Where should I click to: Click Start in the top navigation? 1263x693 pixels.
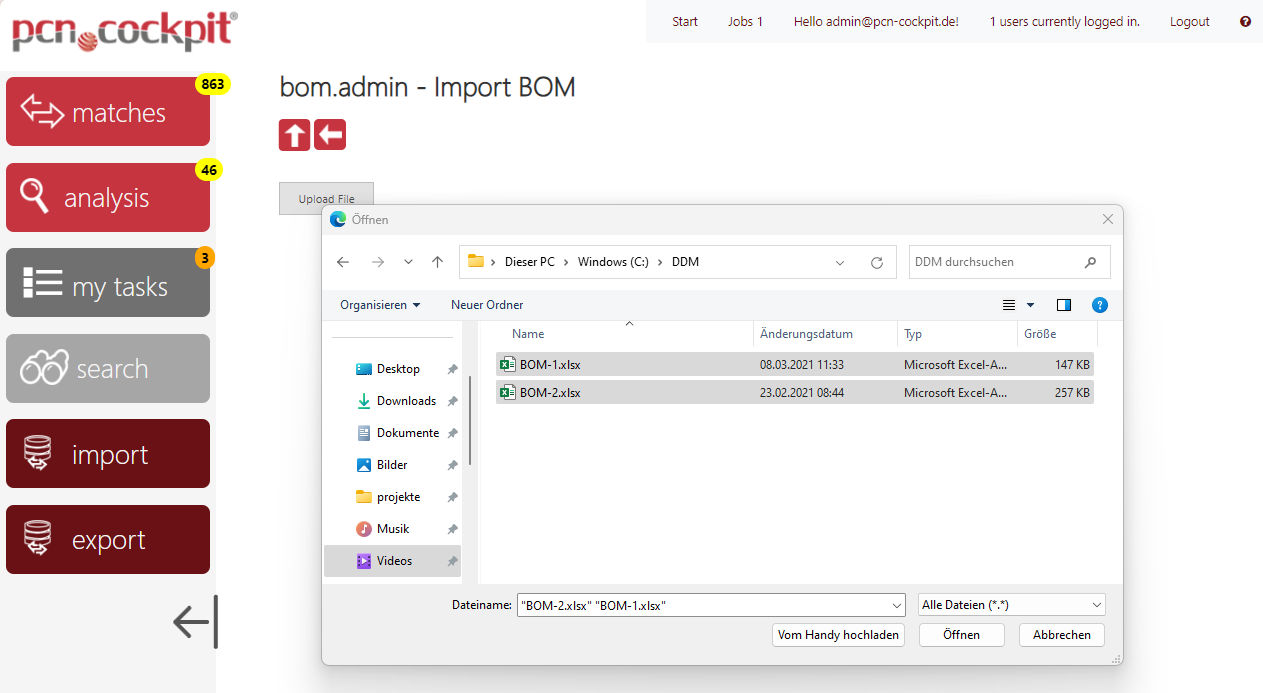click(684, 21)
